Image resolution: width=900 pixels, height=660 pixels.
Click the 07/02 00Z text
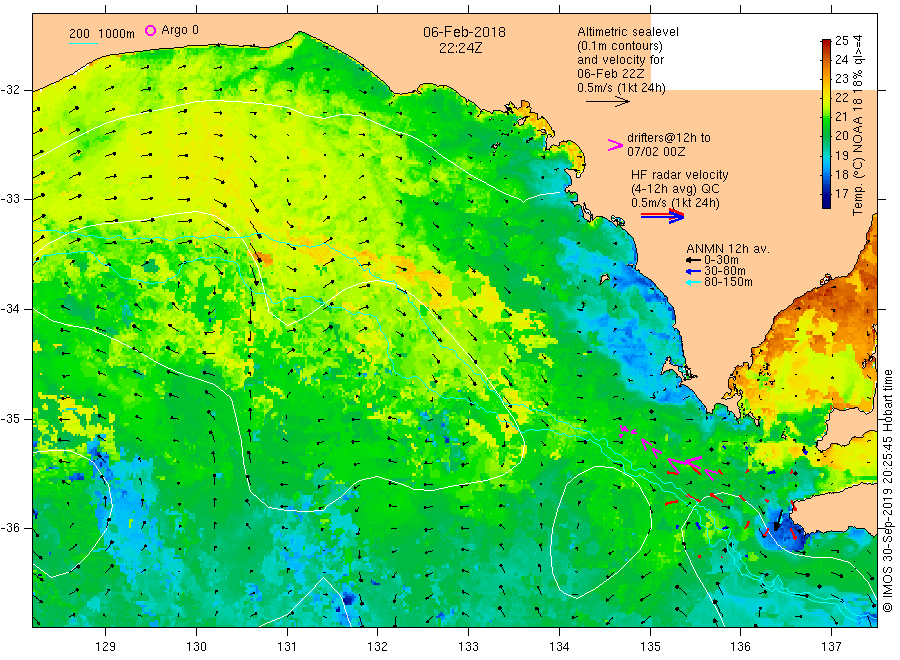656,152
